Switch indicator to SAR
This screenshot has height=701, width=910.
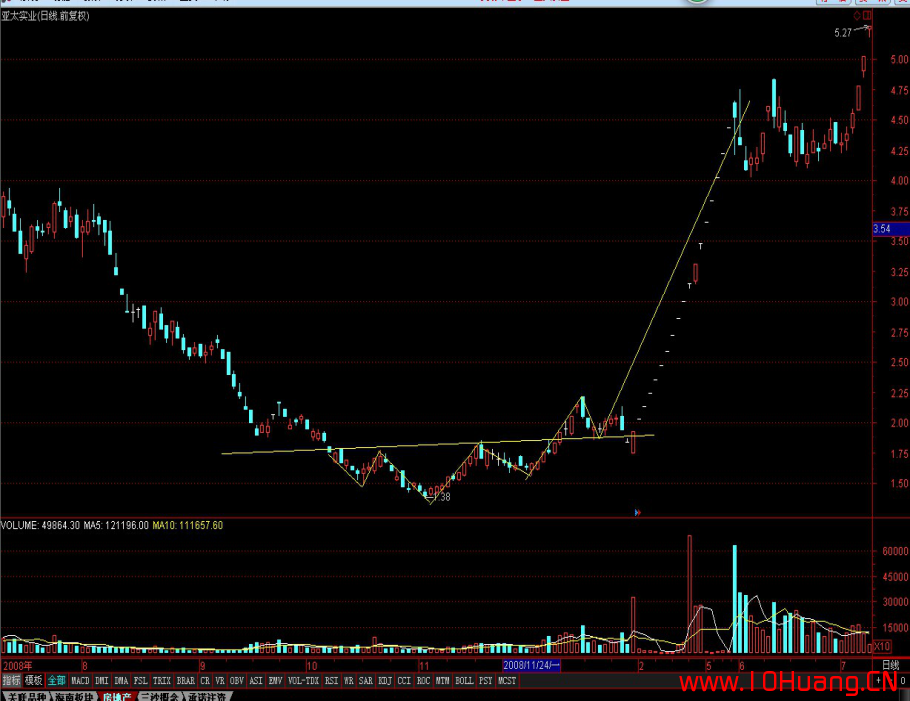pyautogui.click(x=366, y=680)
